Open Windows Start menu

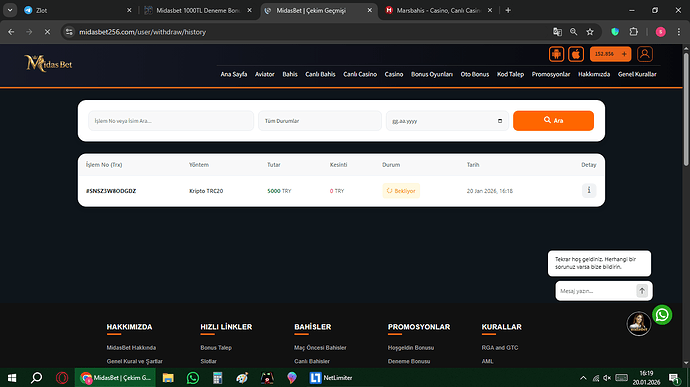[x=12, y=378]
